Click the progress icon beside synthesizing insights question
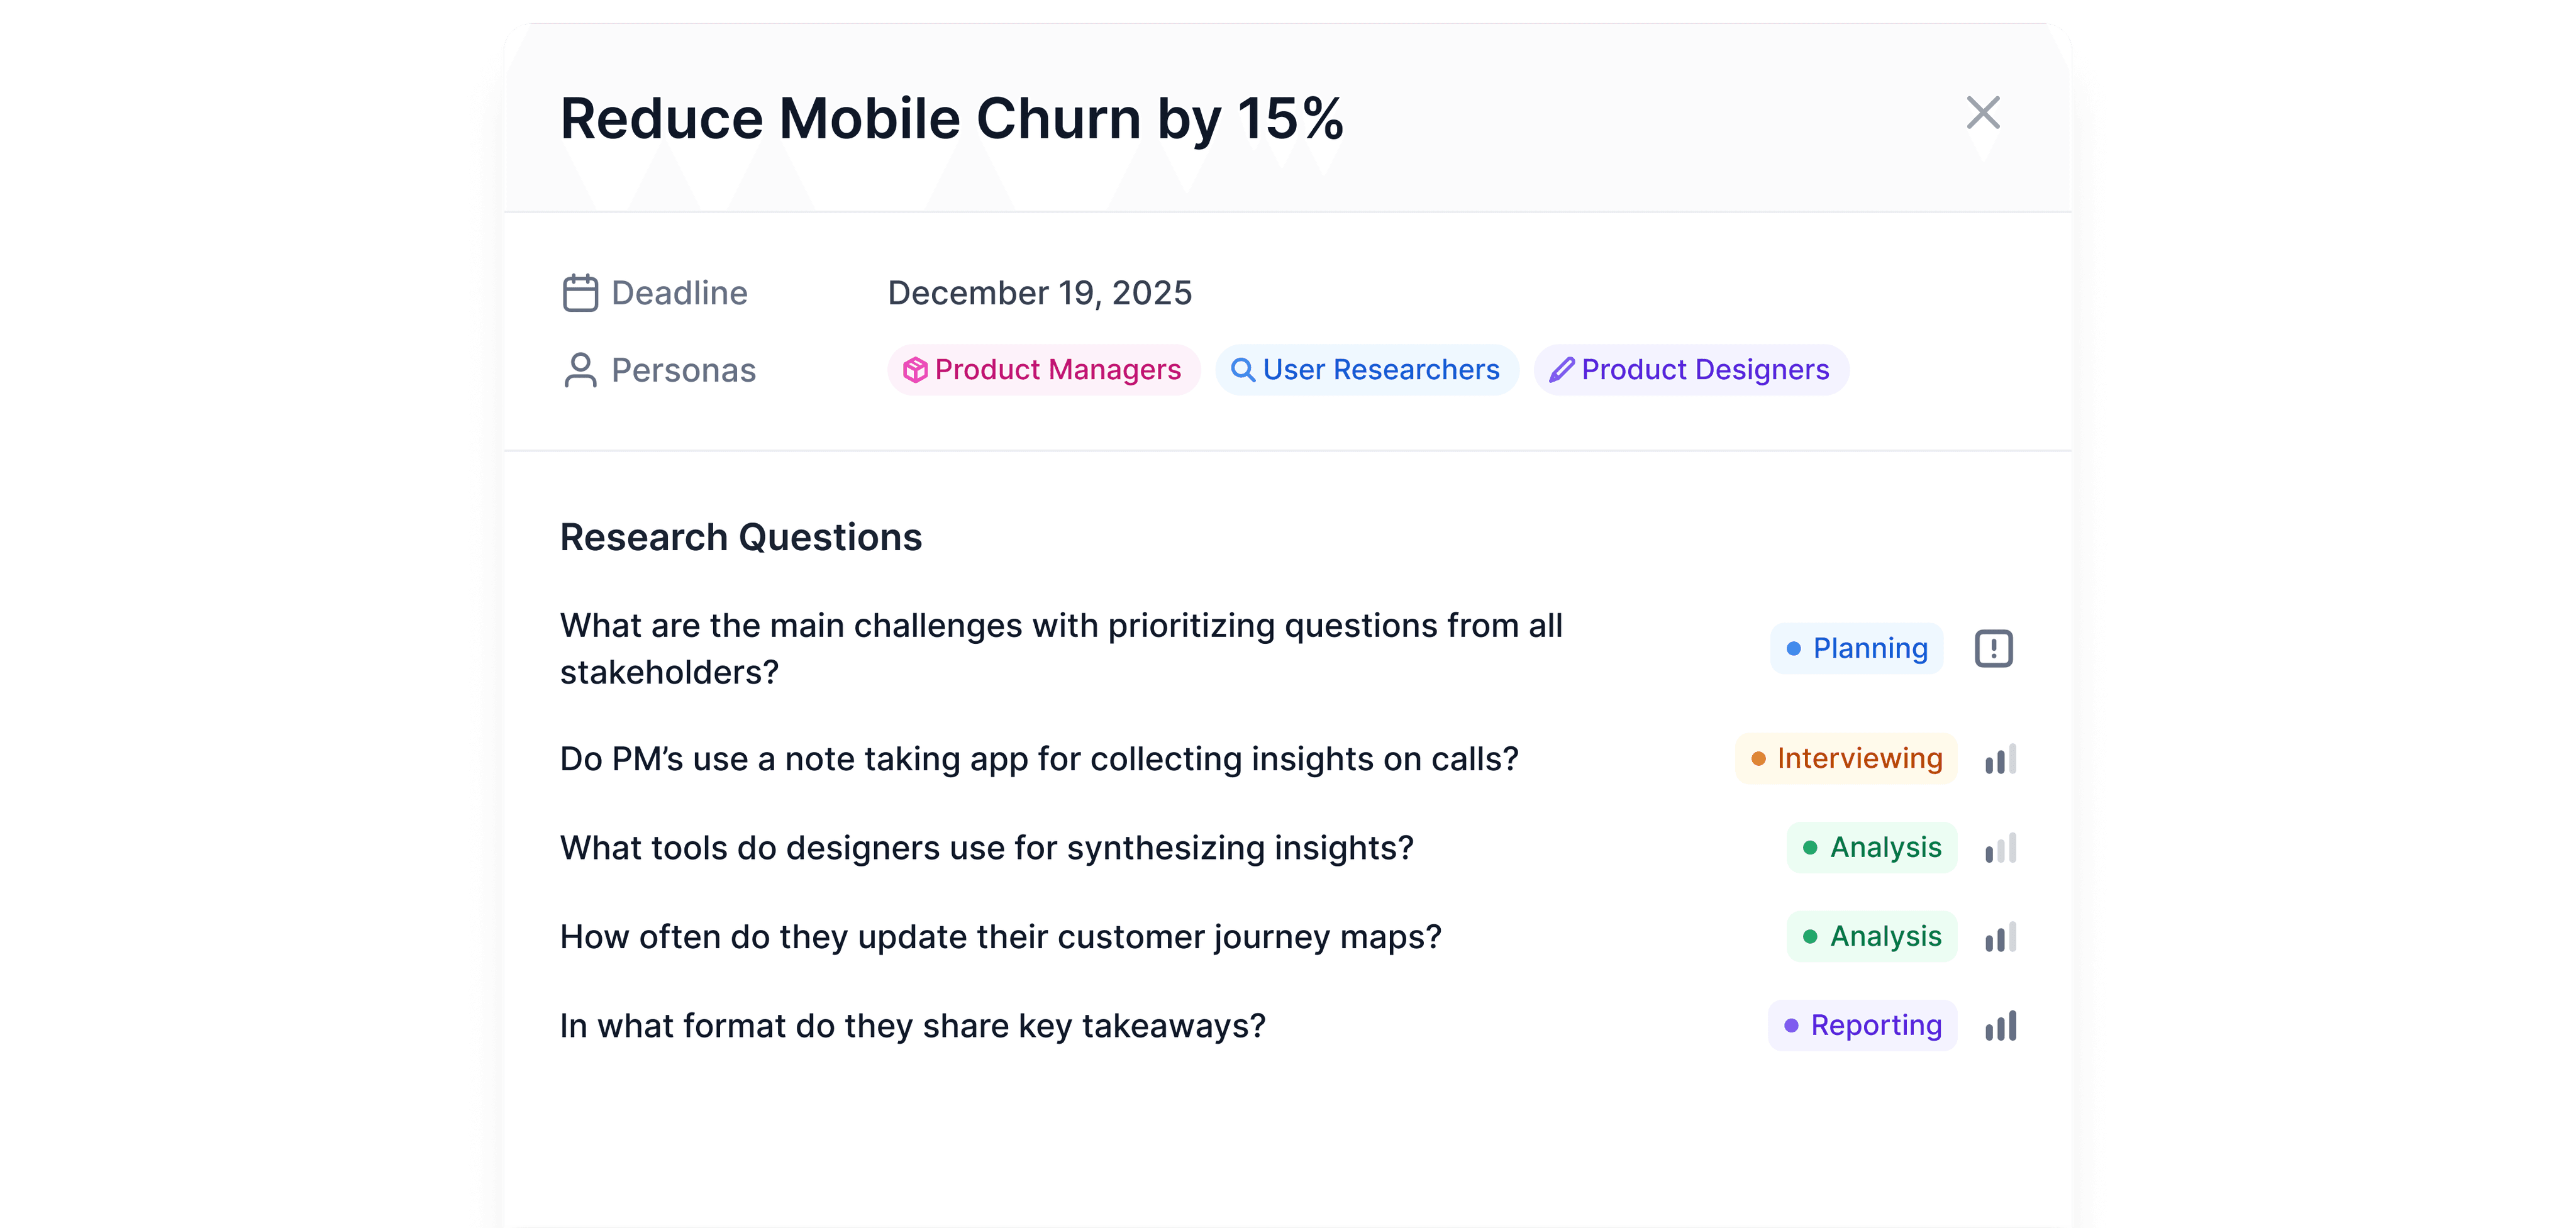The height and width of the screenshot is (1228, 2576). pos(2000,847)
